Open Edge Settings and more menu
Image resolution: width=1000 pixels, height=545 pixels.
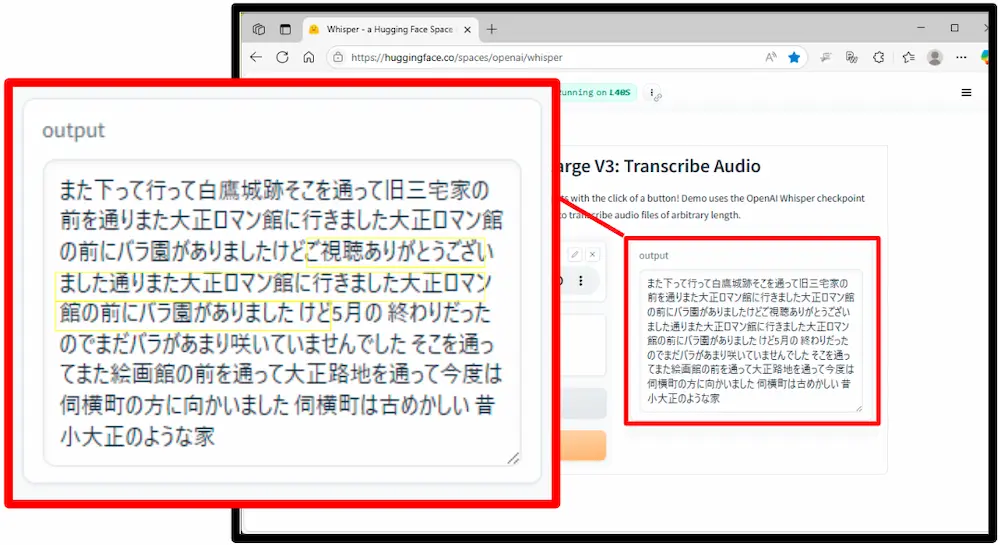(961, 57)
